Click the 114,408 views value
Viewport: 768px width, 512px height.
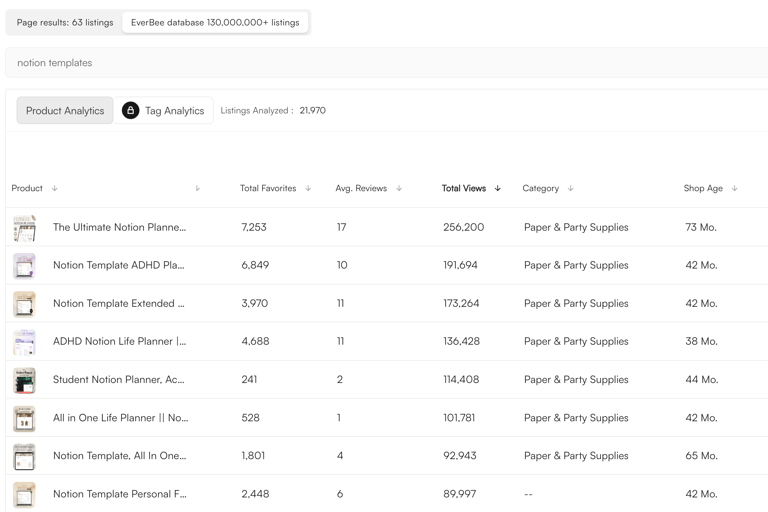click(461, 379)
